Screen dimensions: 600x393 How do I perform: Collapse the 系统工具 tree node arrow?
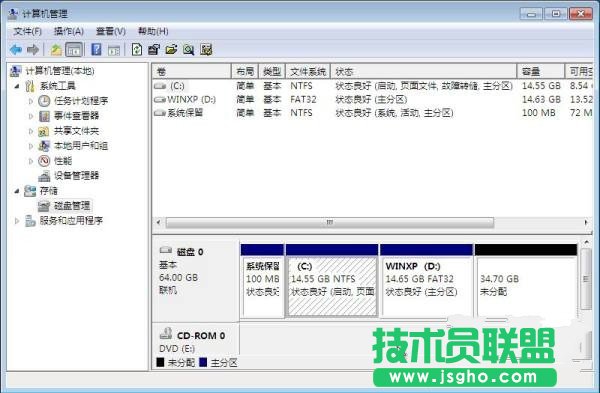pos(17,86)
